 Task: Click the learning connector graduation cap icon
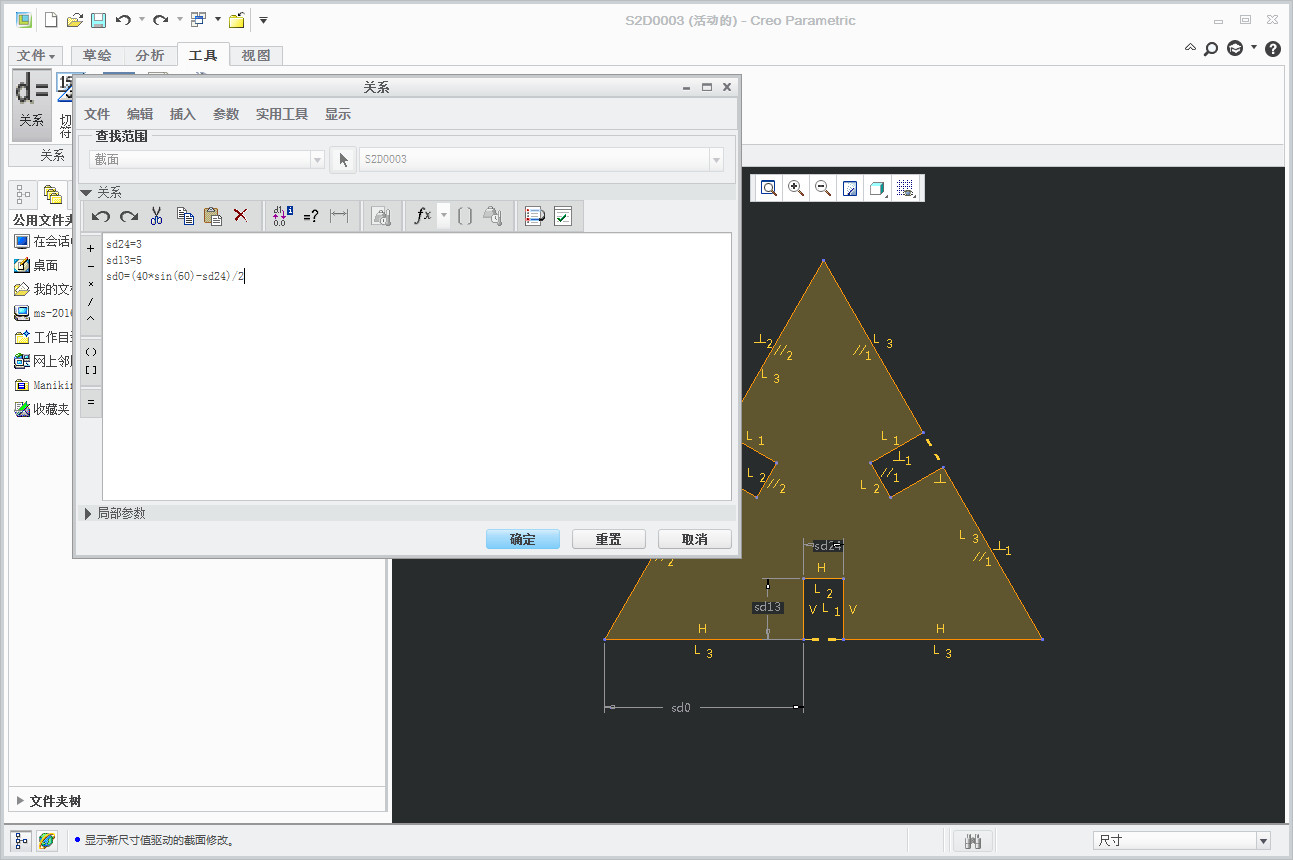[1235, 48]
